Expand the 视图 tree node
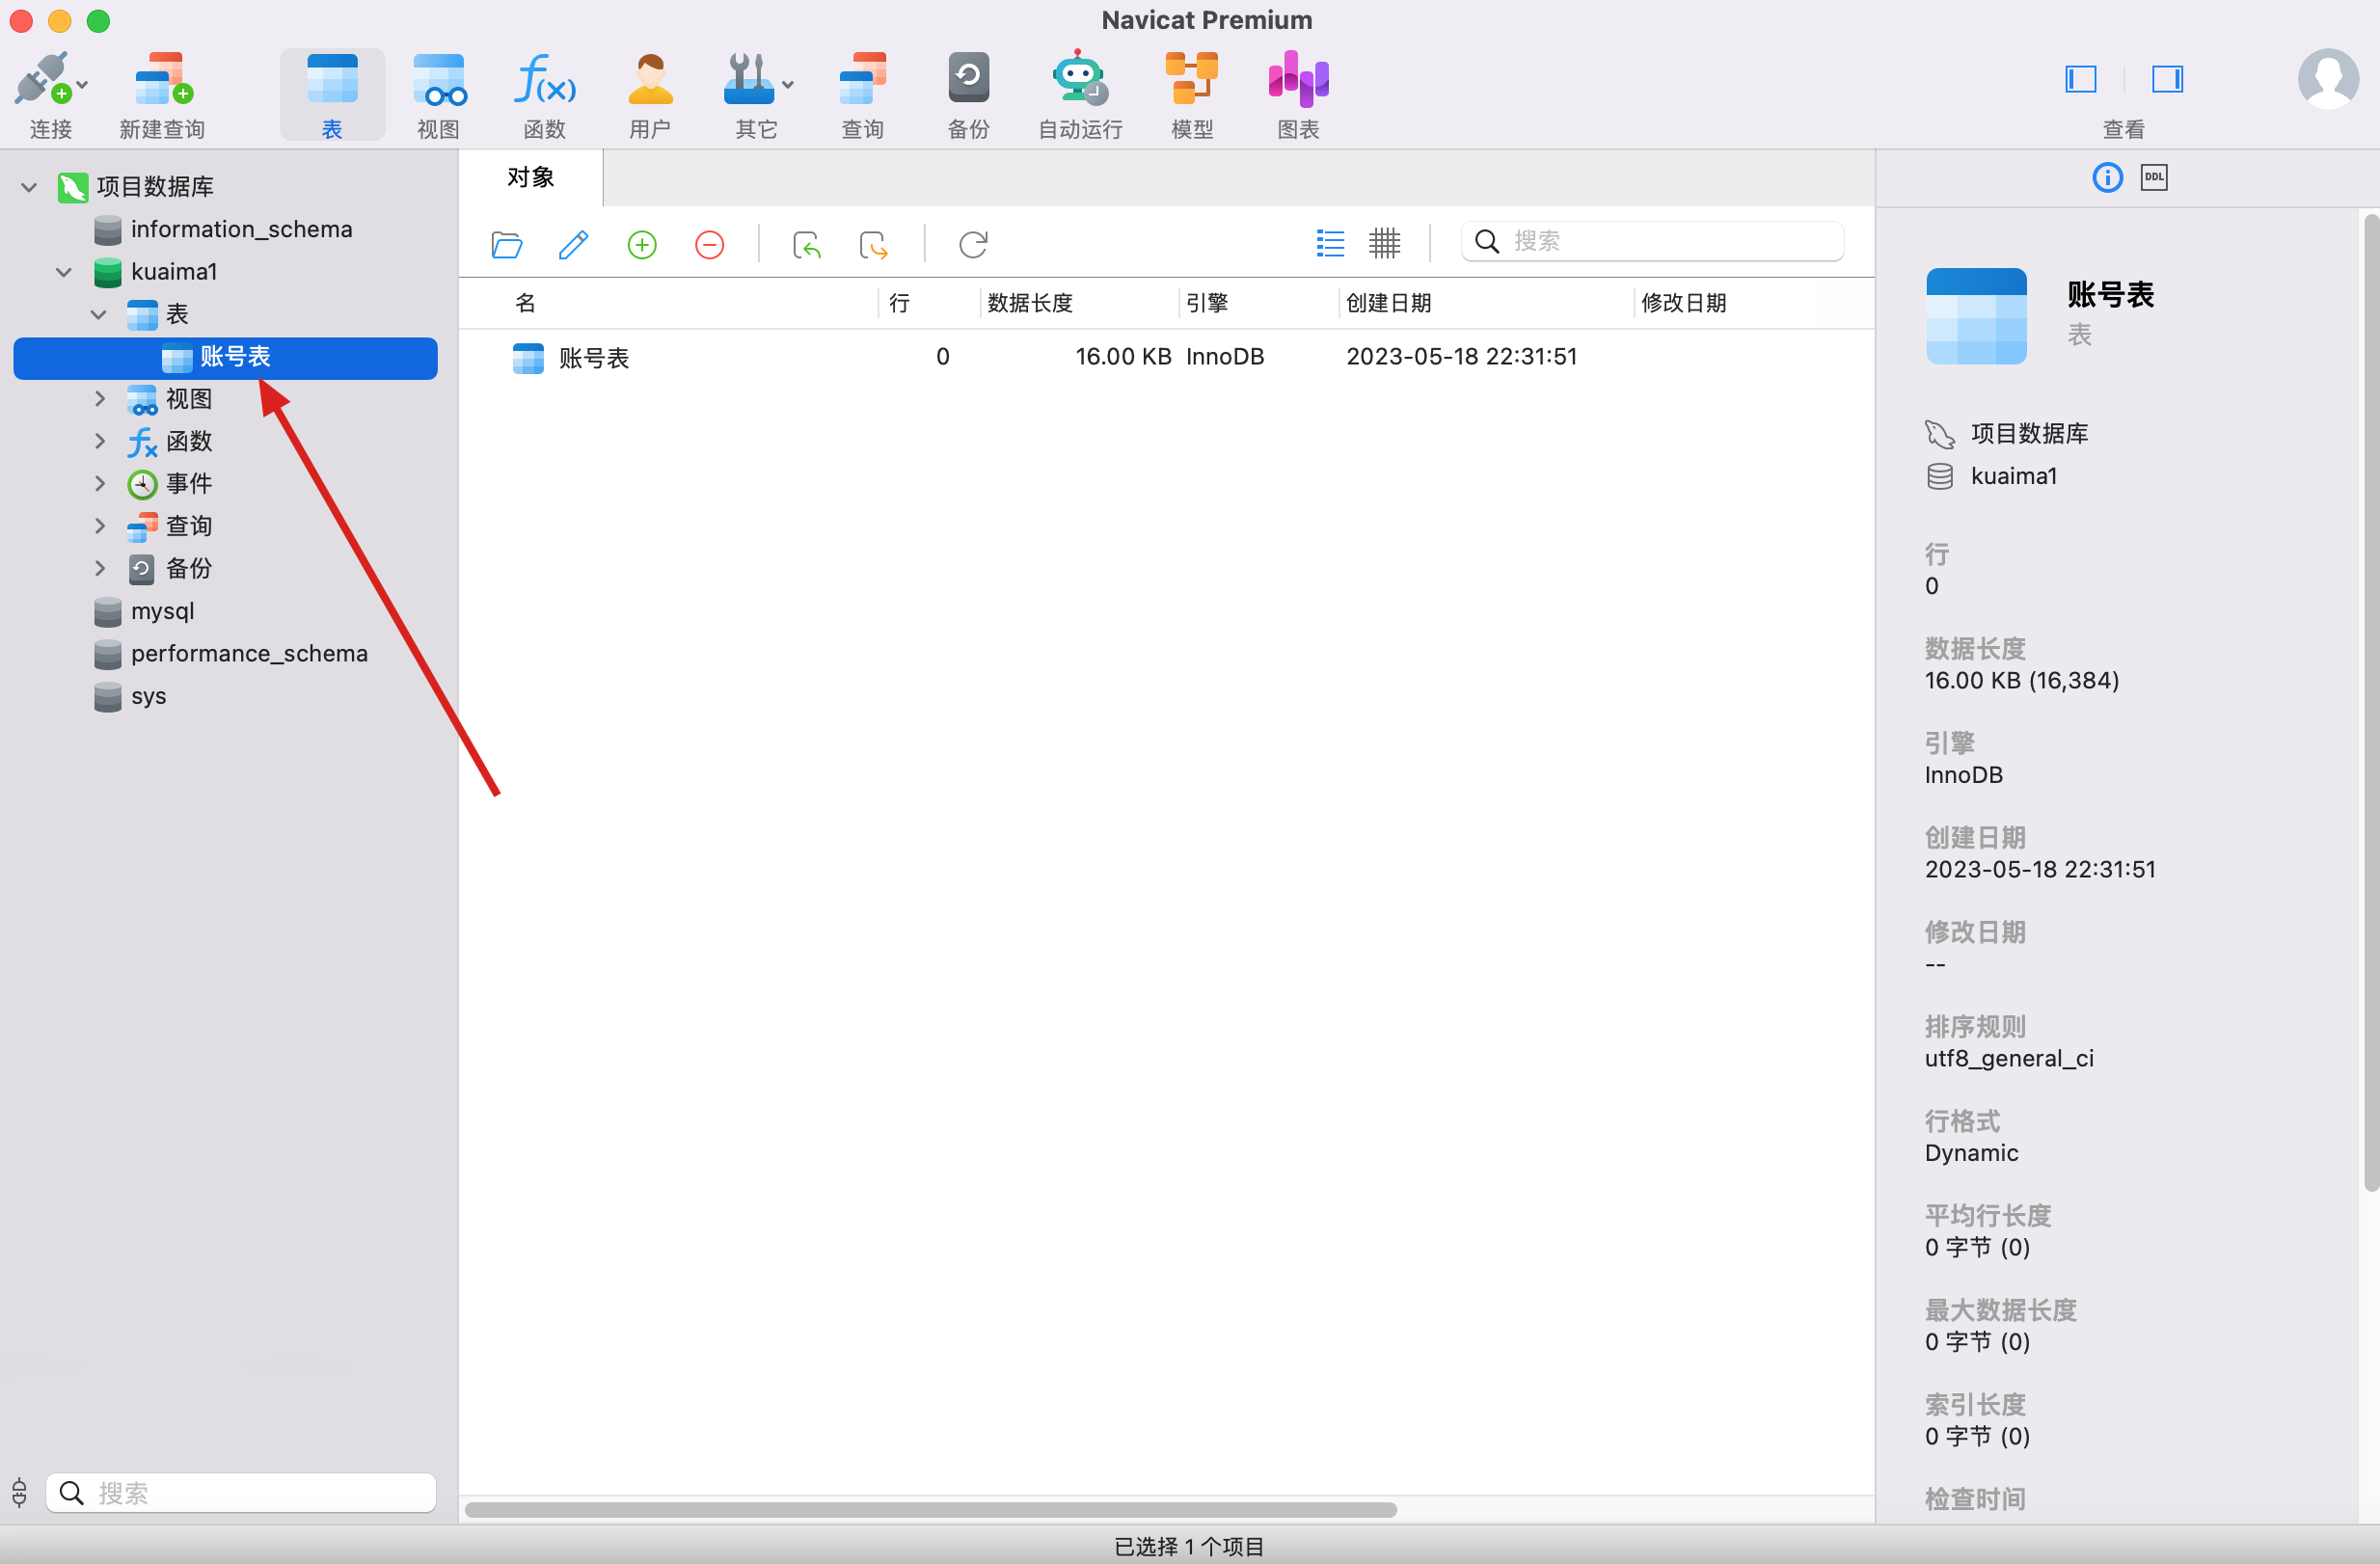Image resolution: width=2380 pixels, height=1564 pixels. [x=100, y=398]
